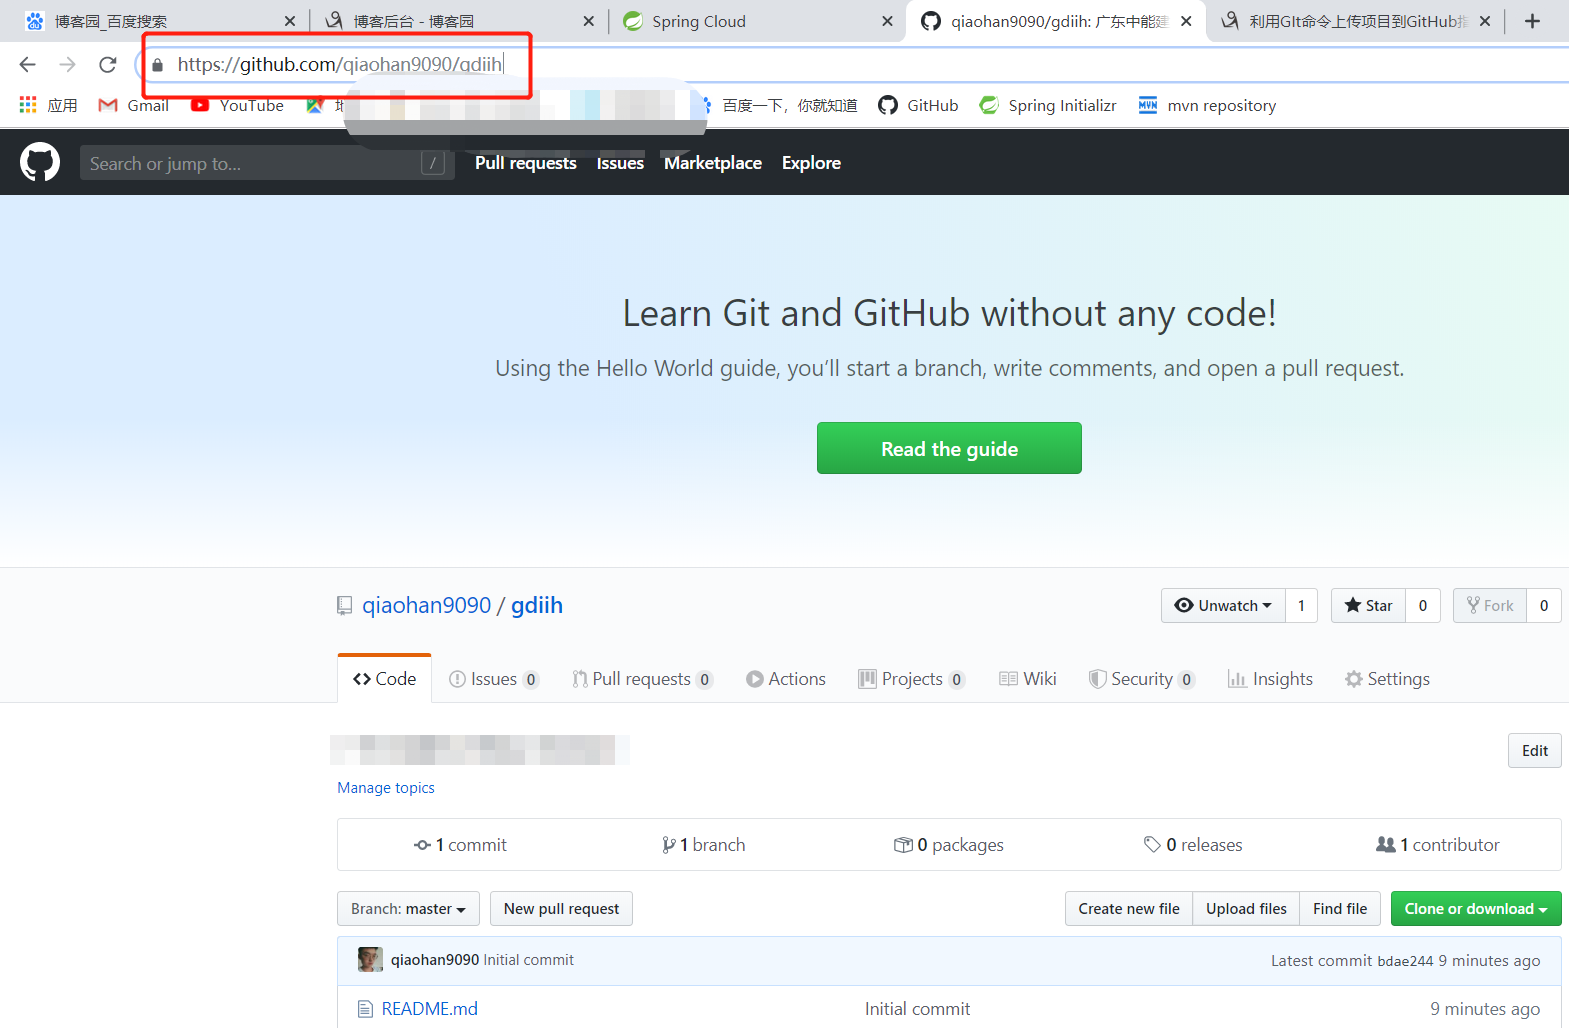Close the 博客园_百度搜索 tab
This screenshot has width=1569, height=1028.
click(x=290, y=21)
